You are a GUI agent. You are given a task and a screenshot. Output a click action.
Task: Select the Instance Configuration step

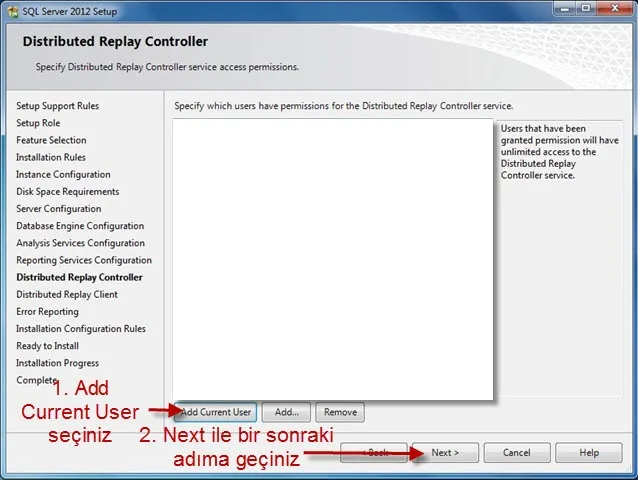[63, 174]
